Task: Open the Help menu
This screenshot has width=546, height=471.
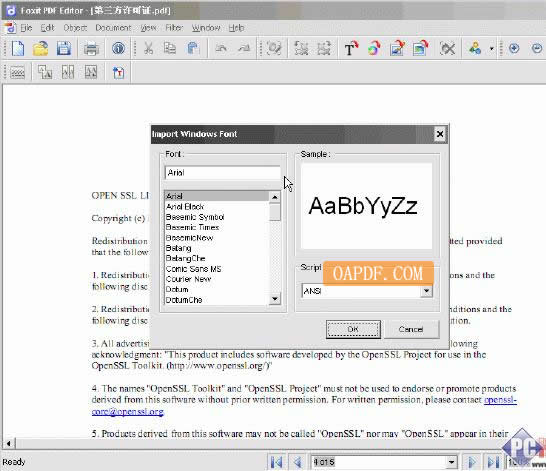Action: (x=236, y=28)
